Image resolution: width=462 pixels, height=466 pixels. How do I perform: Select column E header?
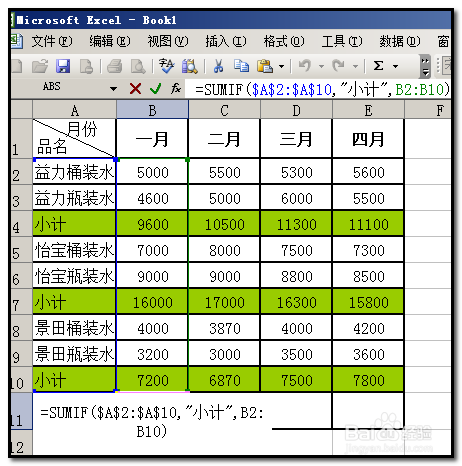click(x=368, y=110)
